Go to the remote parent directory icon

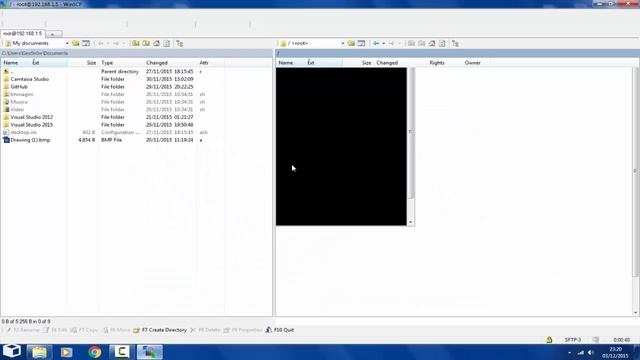(x=411, y=43)
